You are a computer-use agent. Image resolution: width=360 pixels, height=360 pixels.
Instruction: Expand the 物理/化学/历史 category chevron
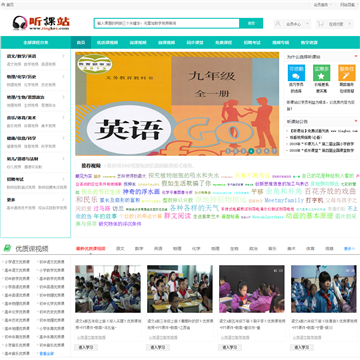click(63, 76)
